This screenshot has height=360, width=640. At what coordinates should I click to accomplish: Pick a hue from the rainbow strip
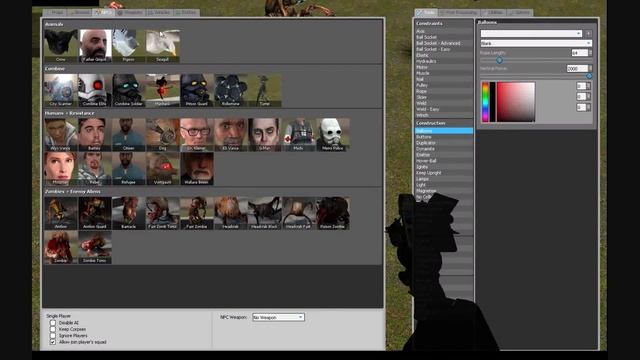[x=485, y=102]
